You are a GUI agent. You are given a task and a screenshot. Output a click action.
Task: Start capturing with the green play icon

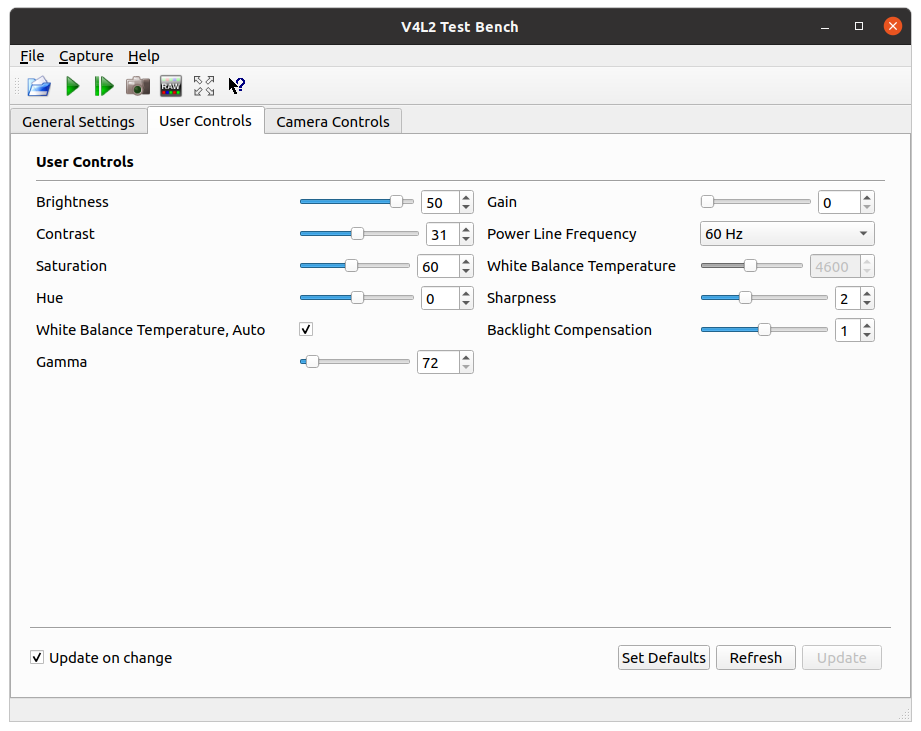[x=72, y=86]
